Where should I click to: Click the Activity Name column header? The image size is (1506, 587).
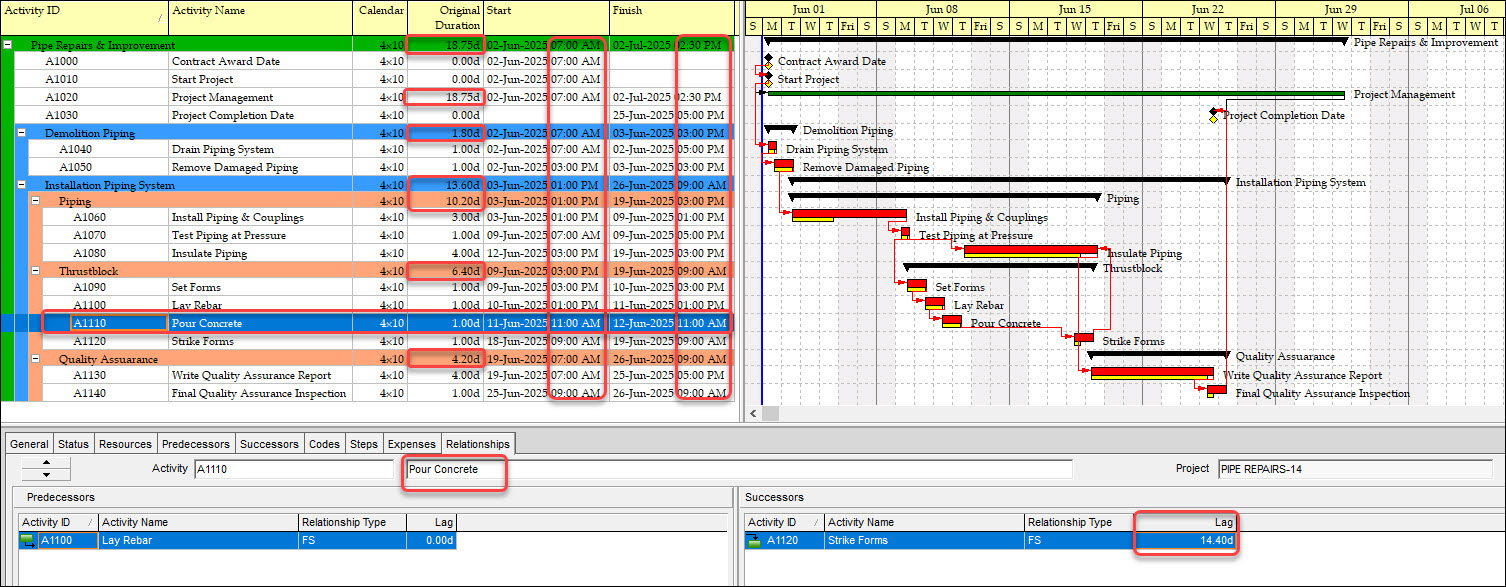260,11
